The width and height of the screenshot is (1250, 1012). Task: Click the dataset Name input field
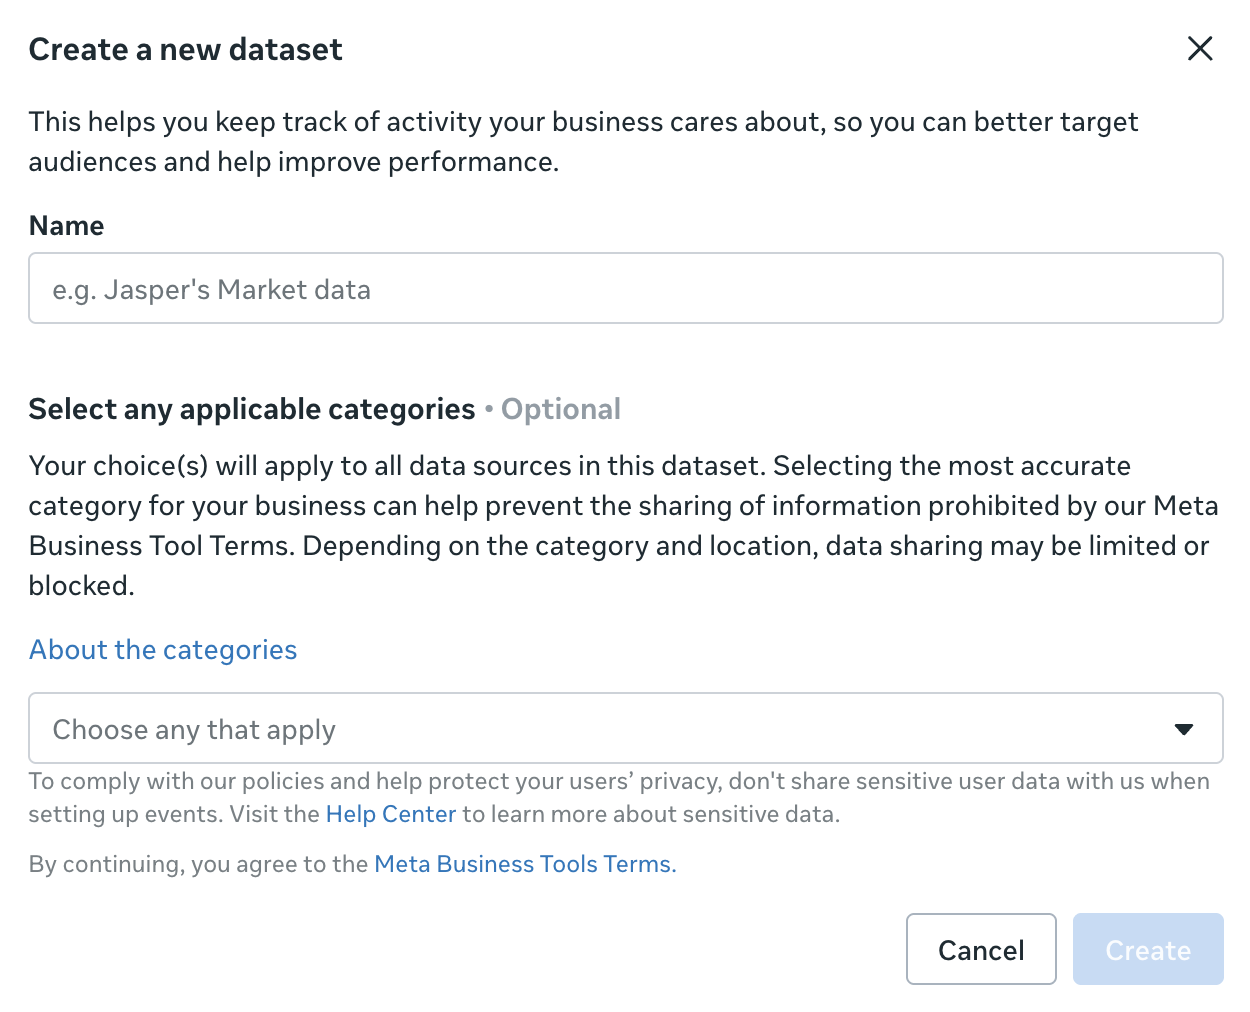[x=626, y=288]
